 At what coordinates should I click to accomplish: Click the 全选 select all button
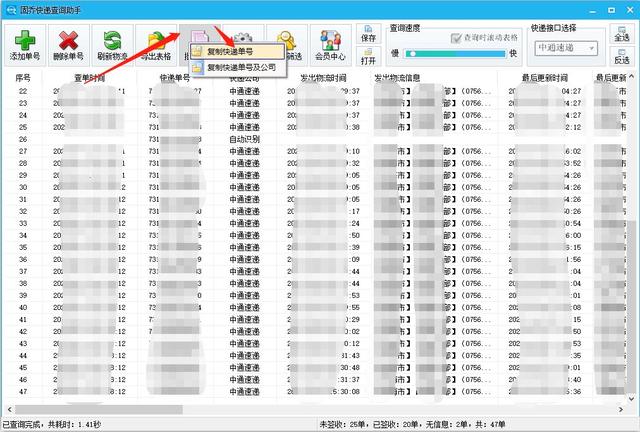(620, 37)
